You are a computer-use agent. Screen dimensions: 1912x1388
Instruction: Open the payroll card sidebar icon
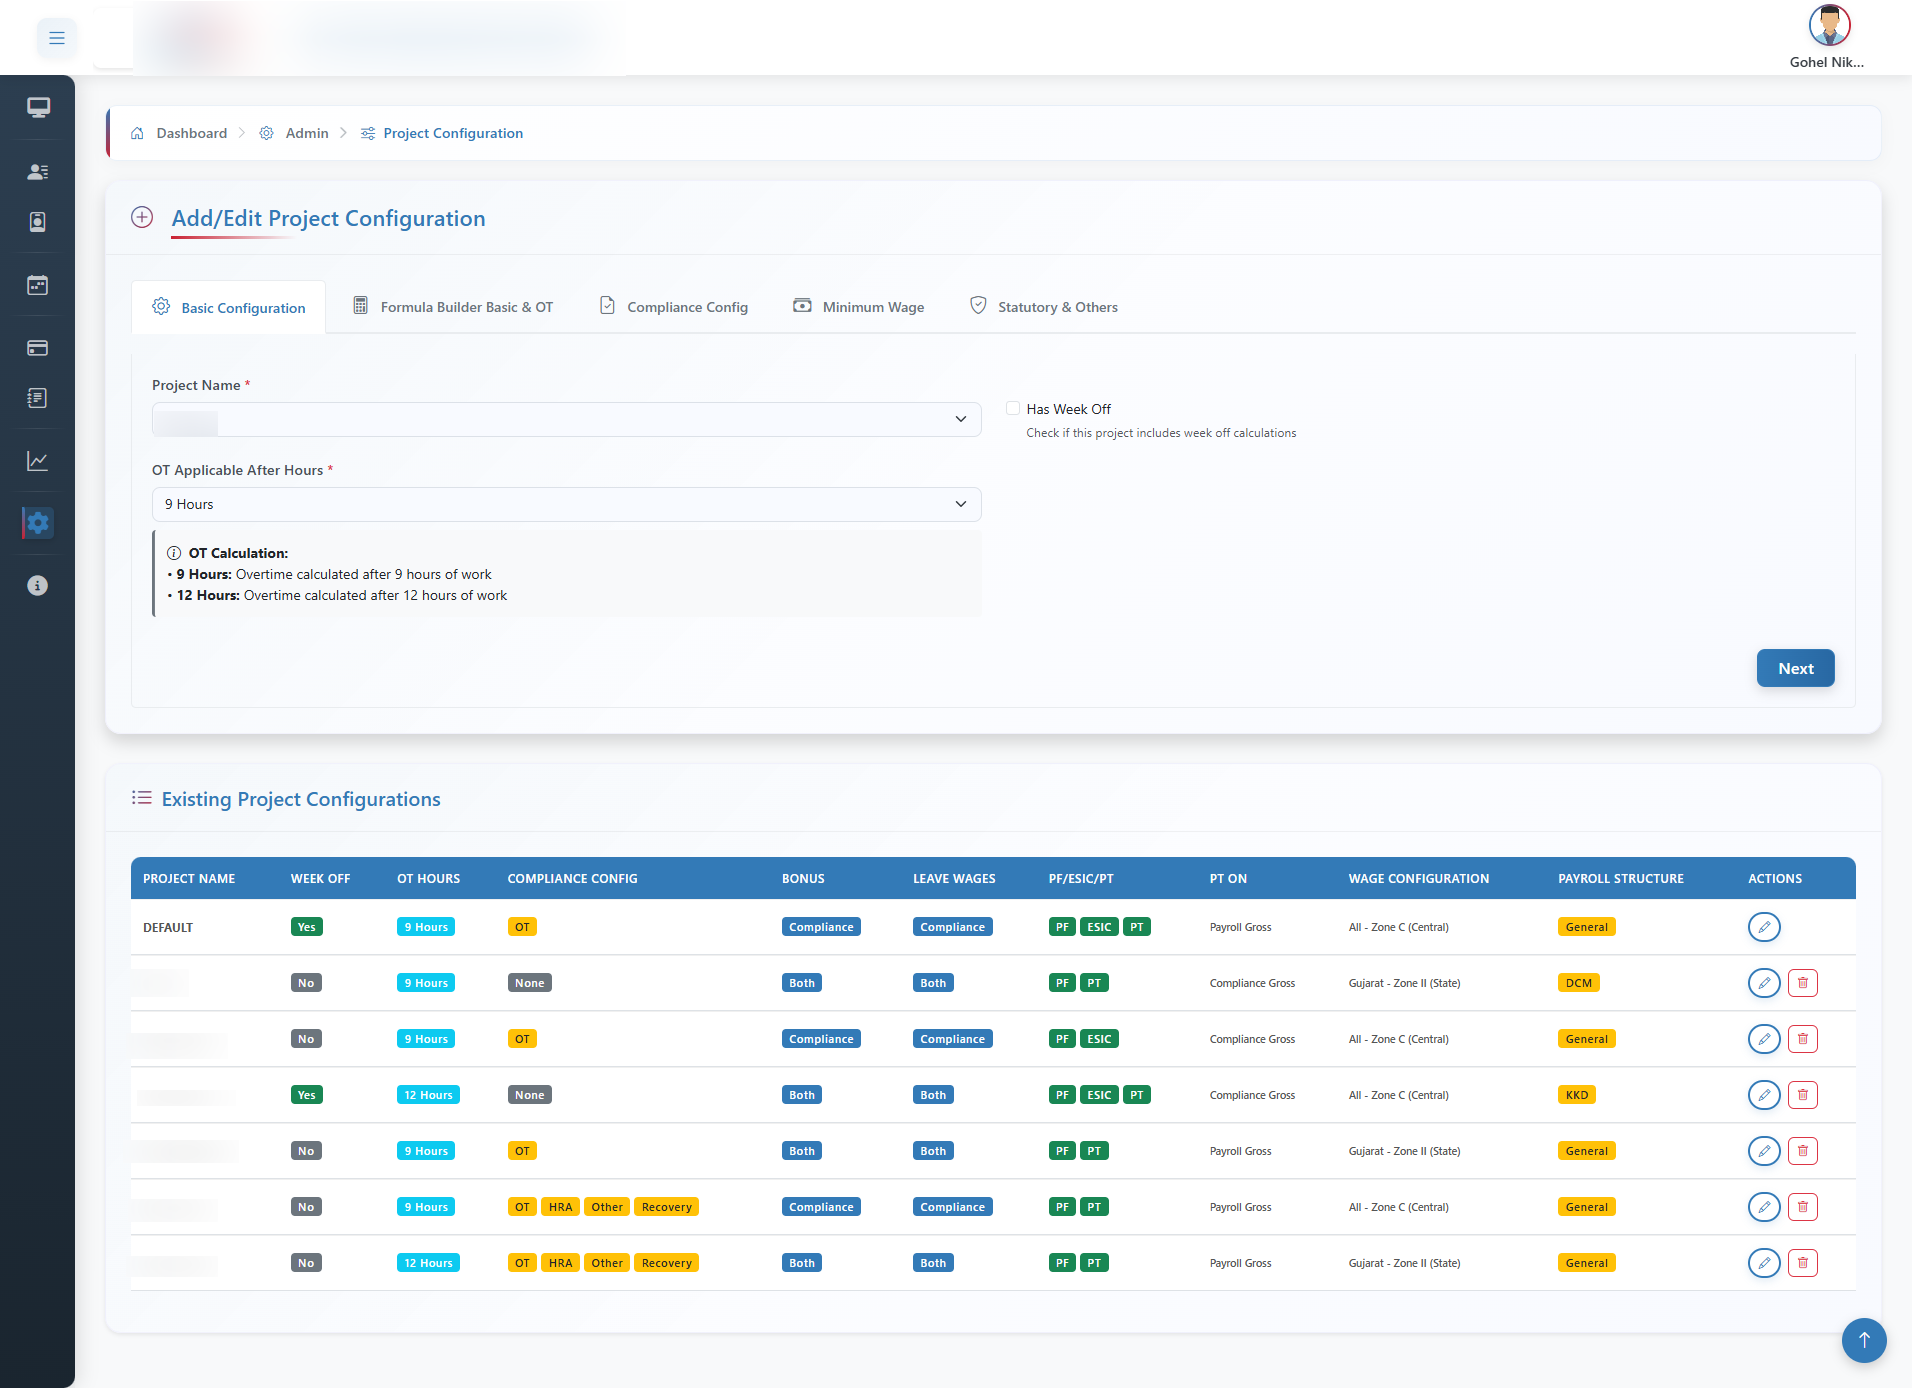[38, 348]
